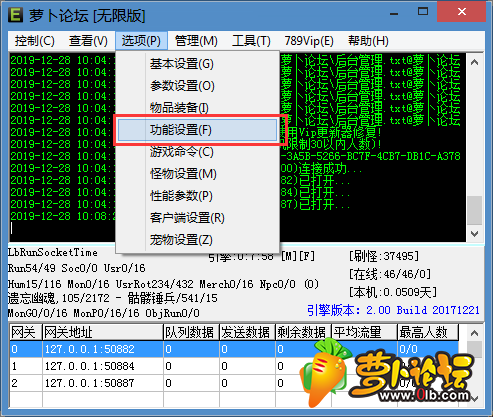Select gateway row 127.0.0.1:50884
This screenshot has height=417, width=493.
point(234,366)
